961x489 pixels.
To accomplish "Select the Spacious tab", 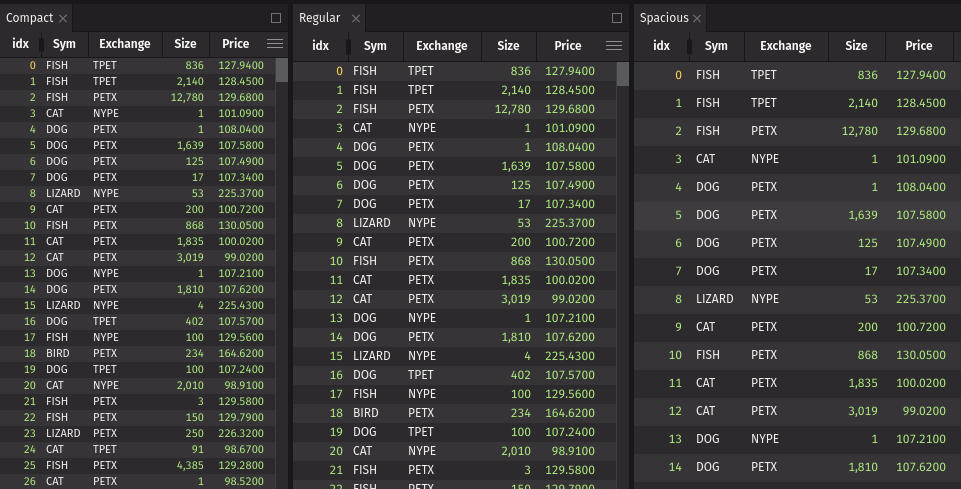I will point(664,18).
